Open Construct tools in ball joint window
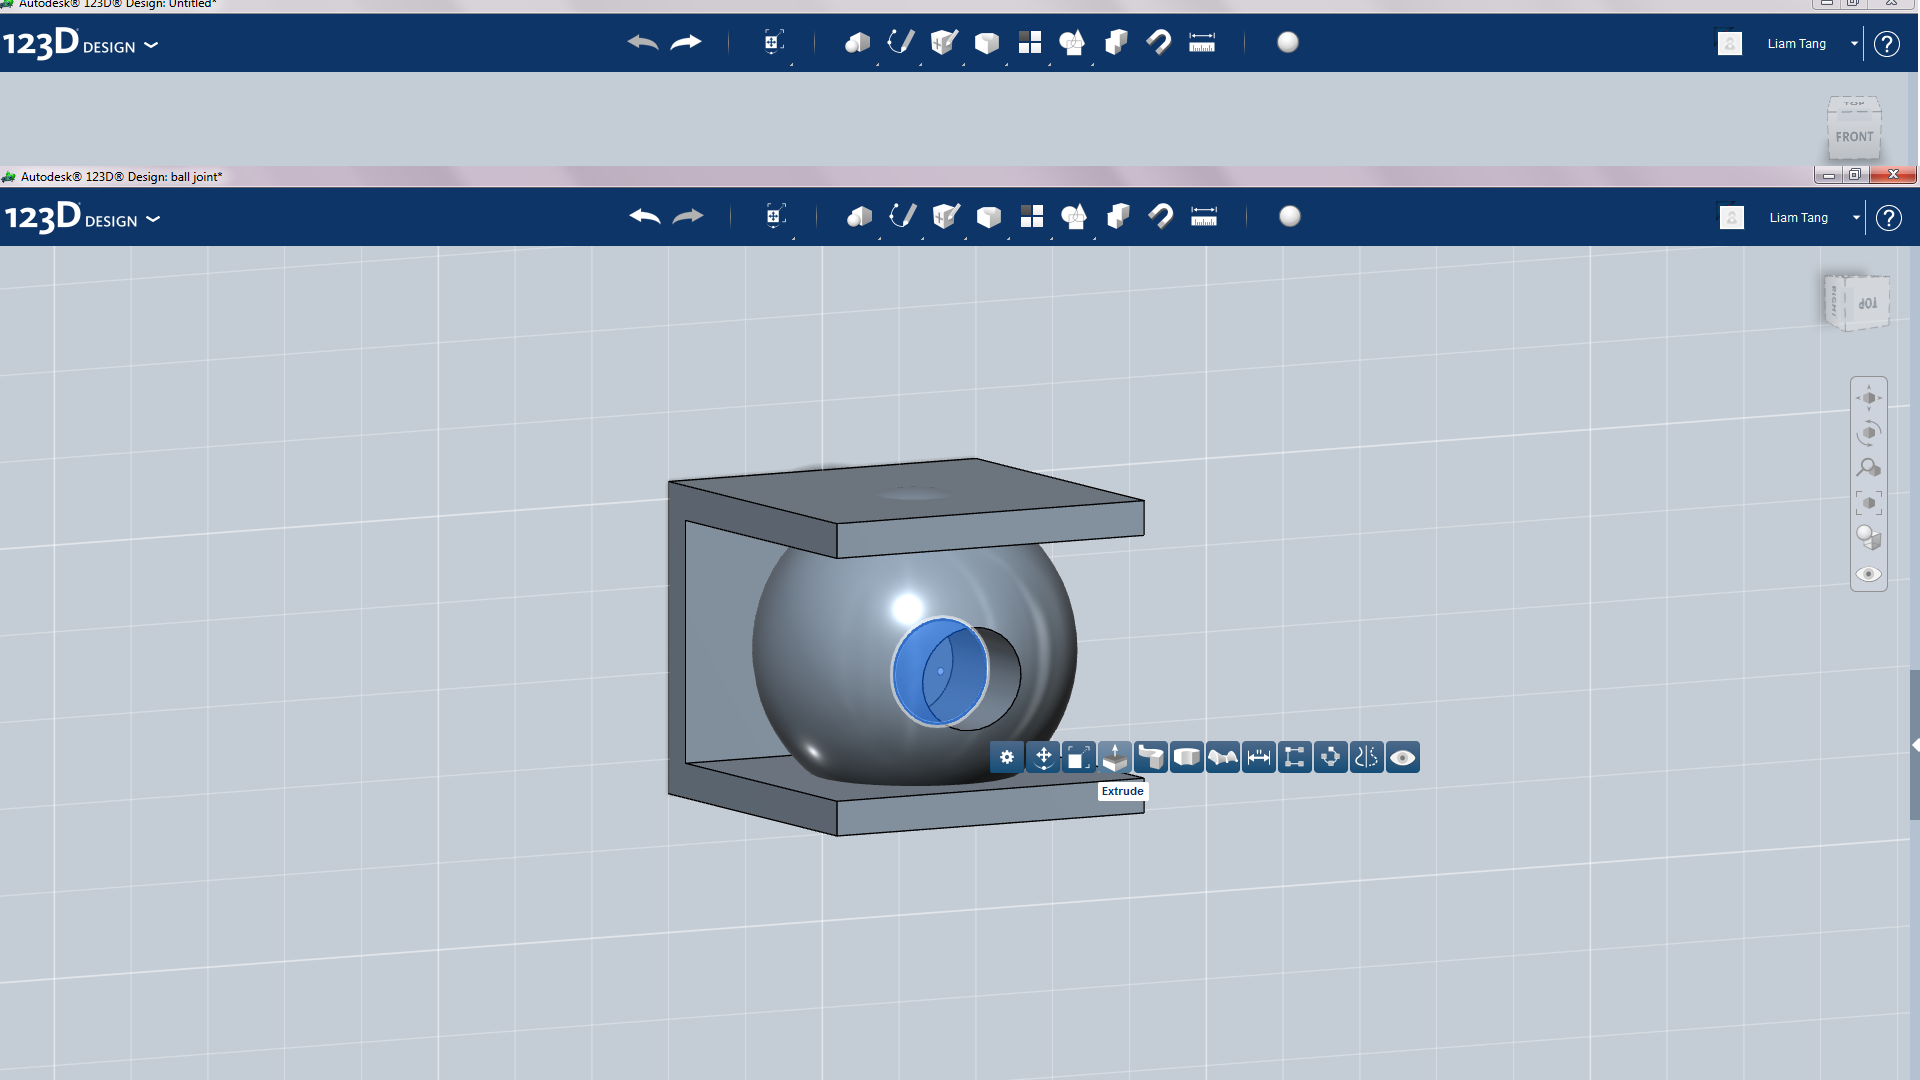The height and width of the screenshot is (1080, 1920). pos(945,216)
